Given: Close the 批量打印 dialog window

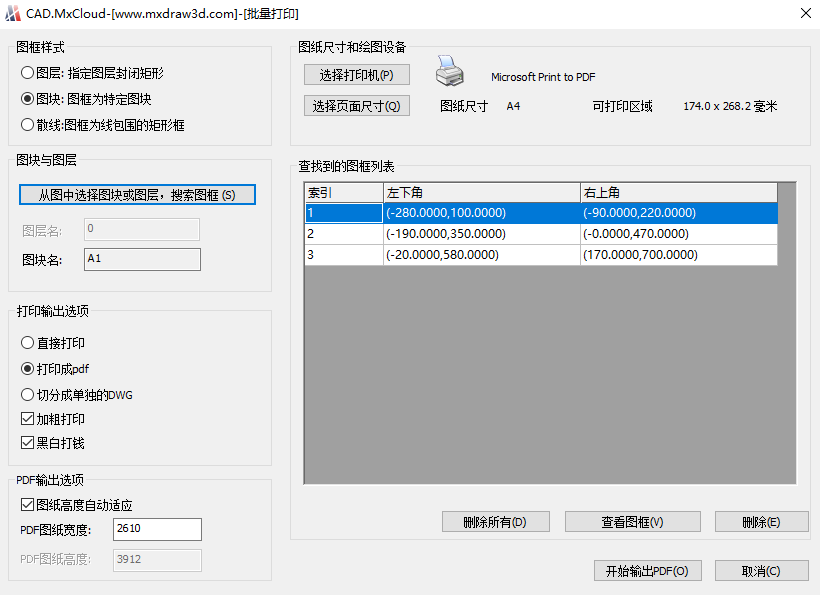Looking at the screenshot, I should click(806, 13).
